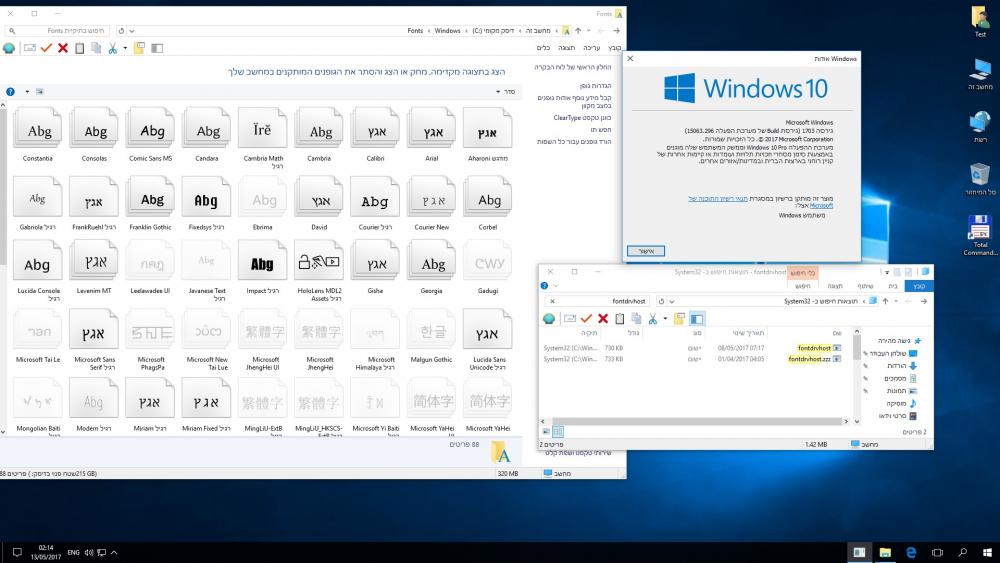1000x563 pixels.
Task: Open the קובץ menu in Fonts window
Action: [x=614, y=48]
